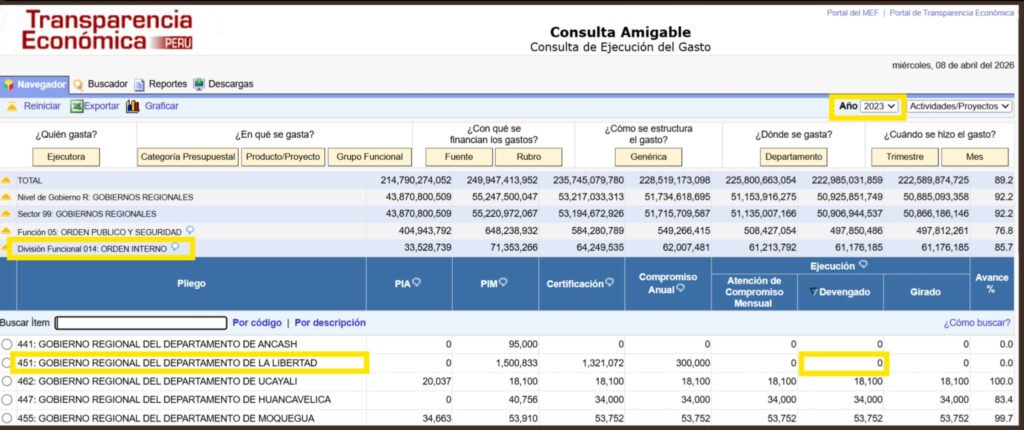Click the info bubble beside PIA header
The image size is (1024, 430).
tap(416, 284)
